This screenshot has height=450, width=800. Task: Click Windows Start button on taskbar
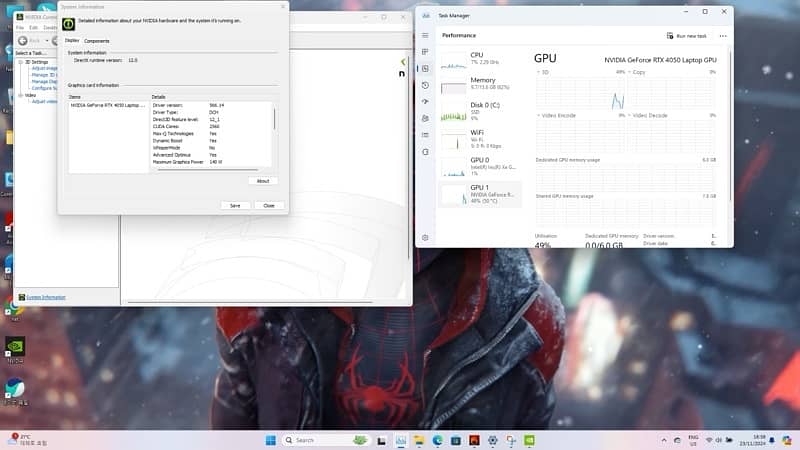pyautogui.click(x=271, y=440)
